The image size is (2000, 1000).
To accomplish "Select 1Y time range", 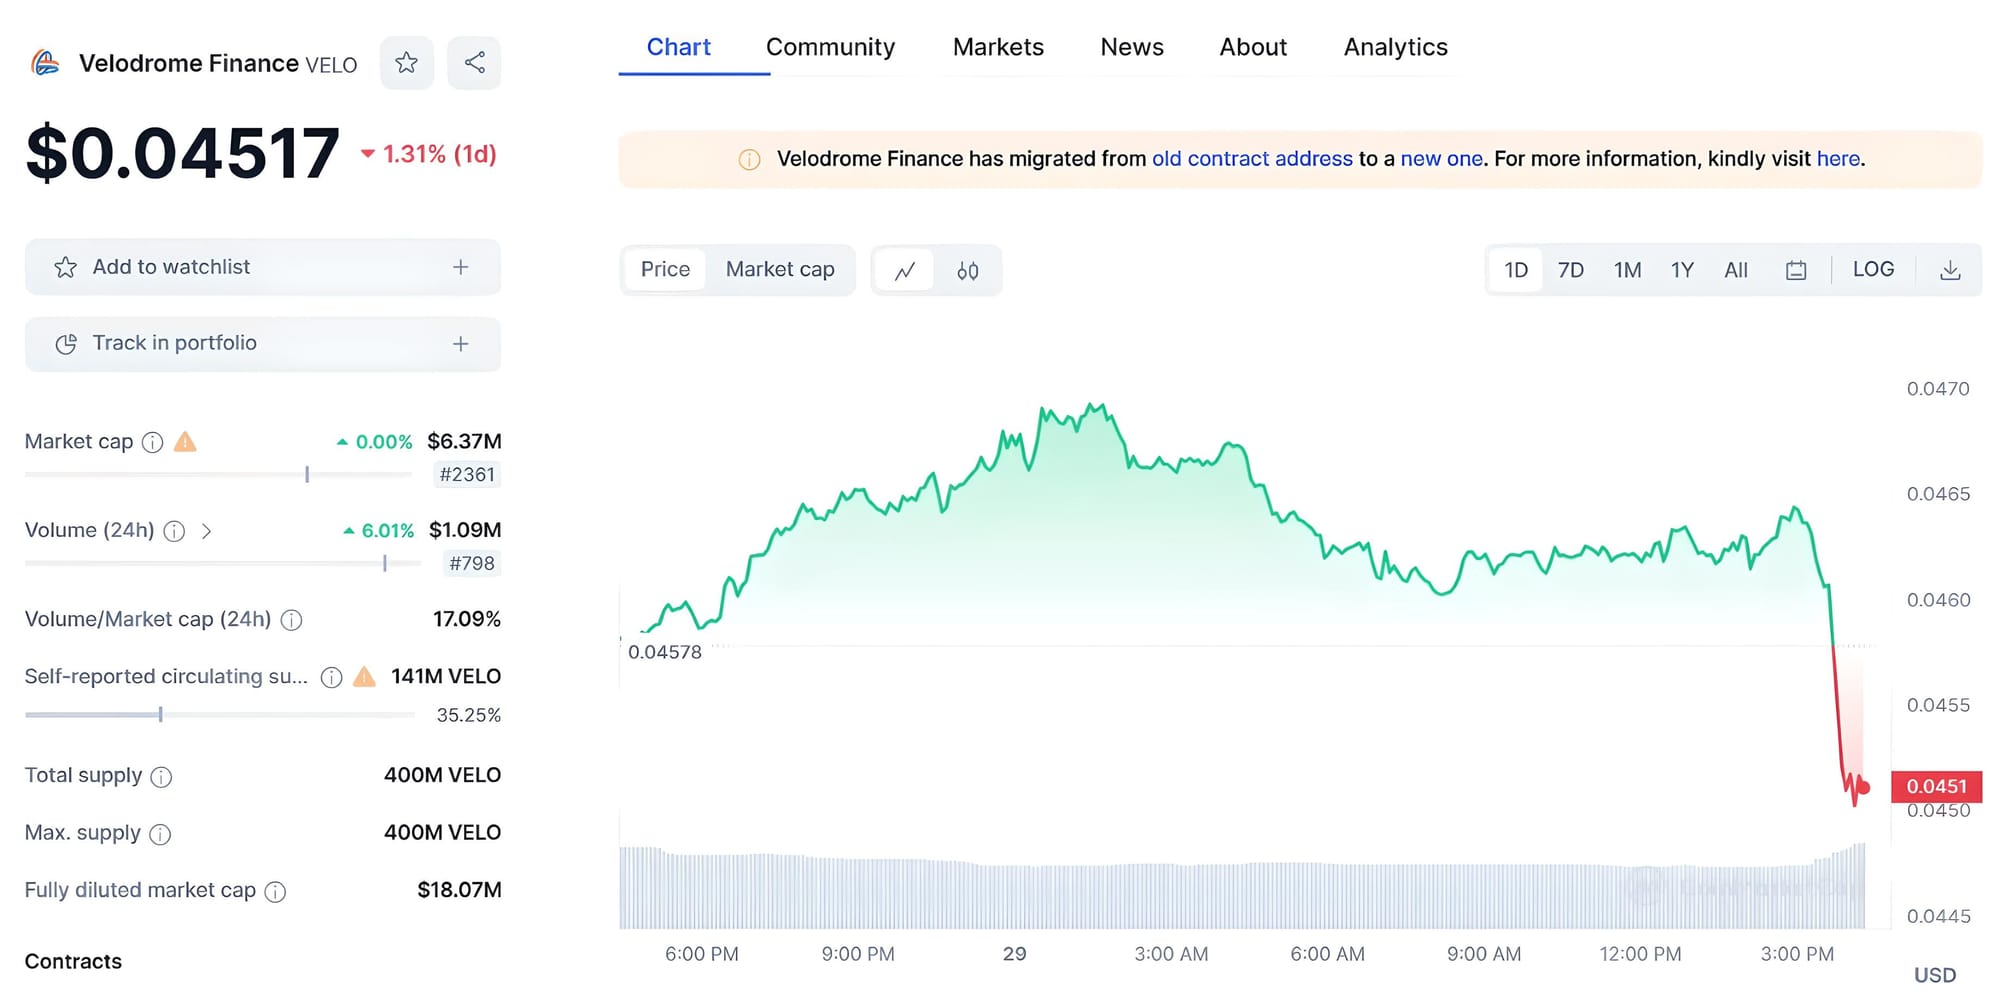I will click(1682, 270).
